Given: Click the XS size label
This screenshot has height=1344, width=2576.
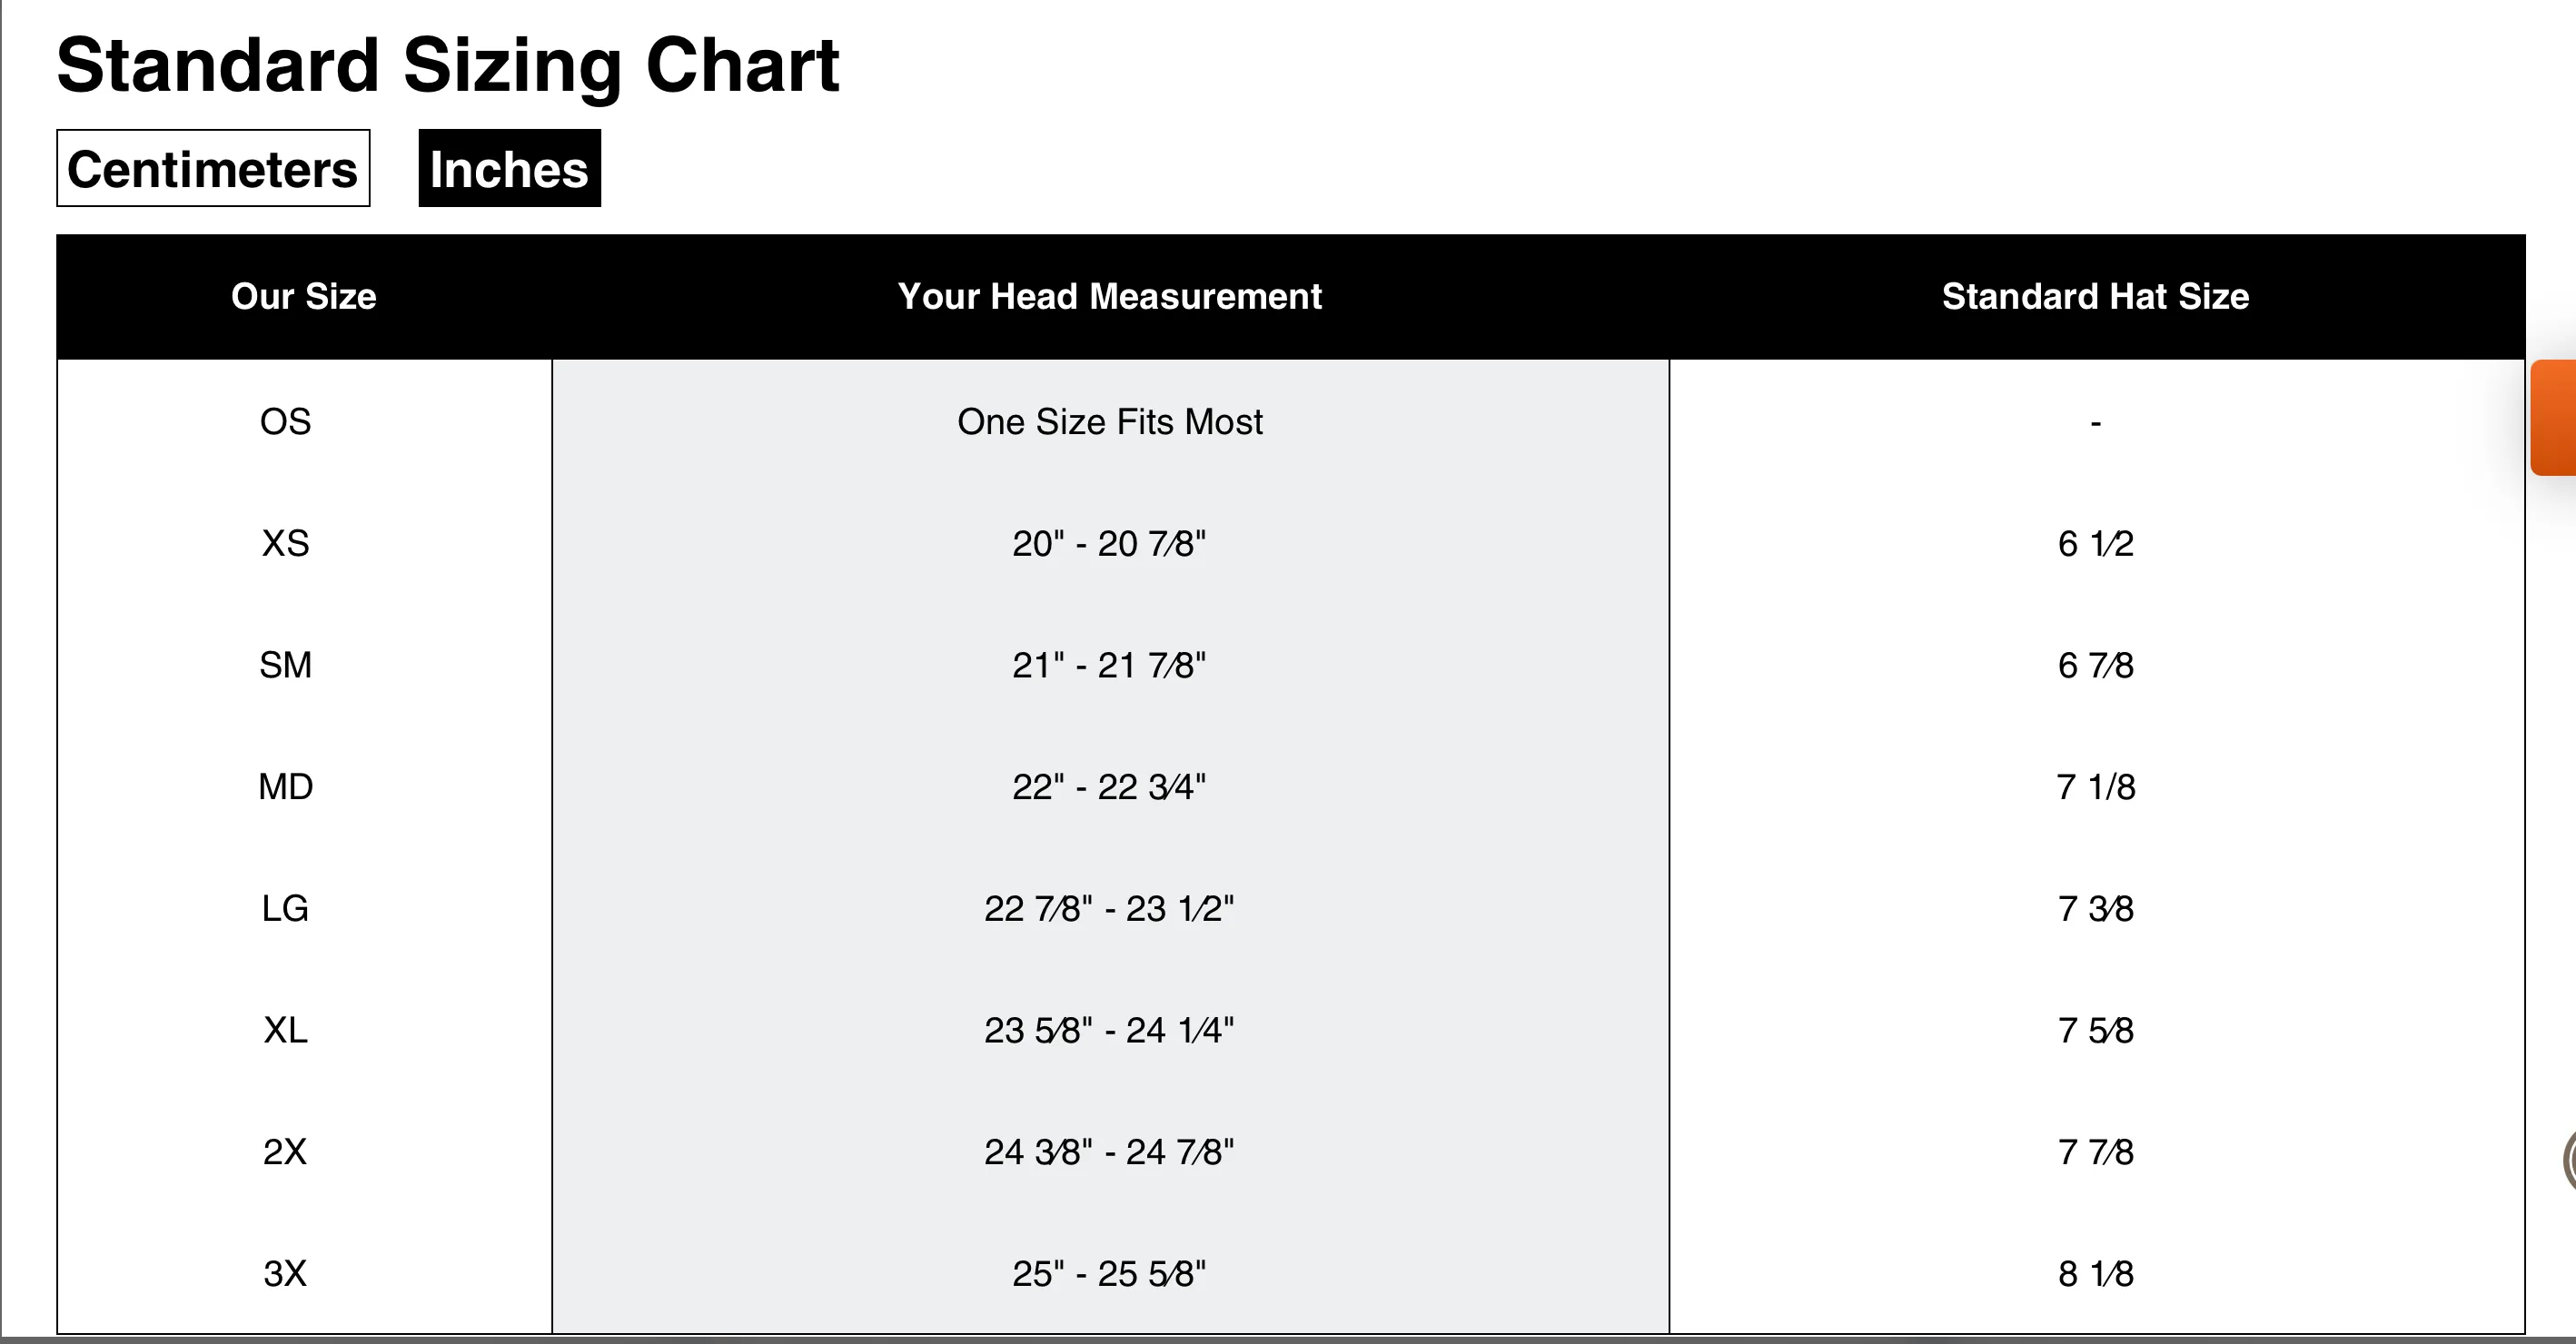Looking at the screenshot, I should tap(285, 544).
